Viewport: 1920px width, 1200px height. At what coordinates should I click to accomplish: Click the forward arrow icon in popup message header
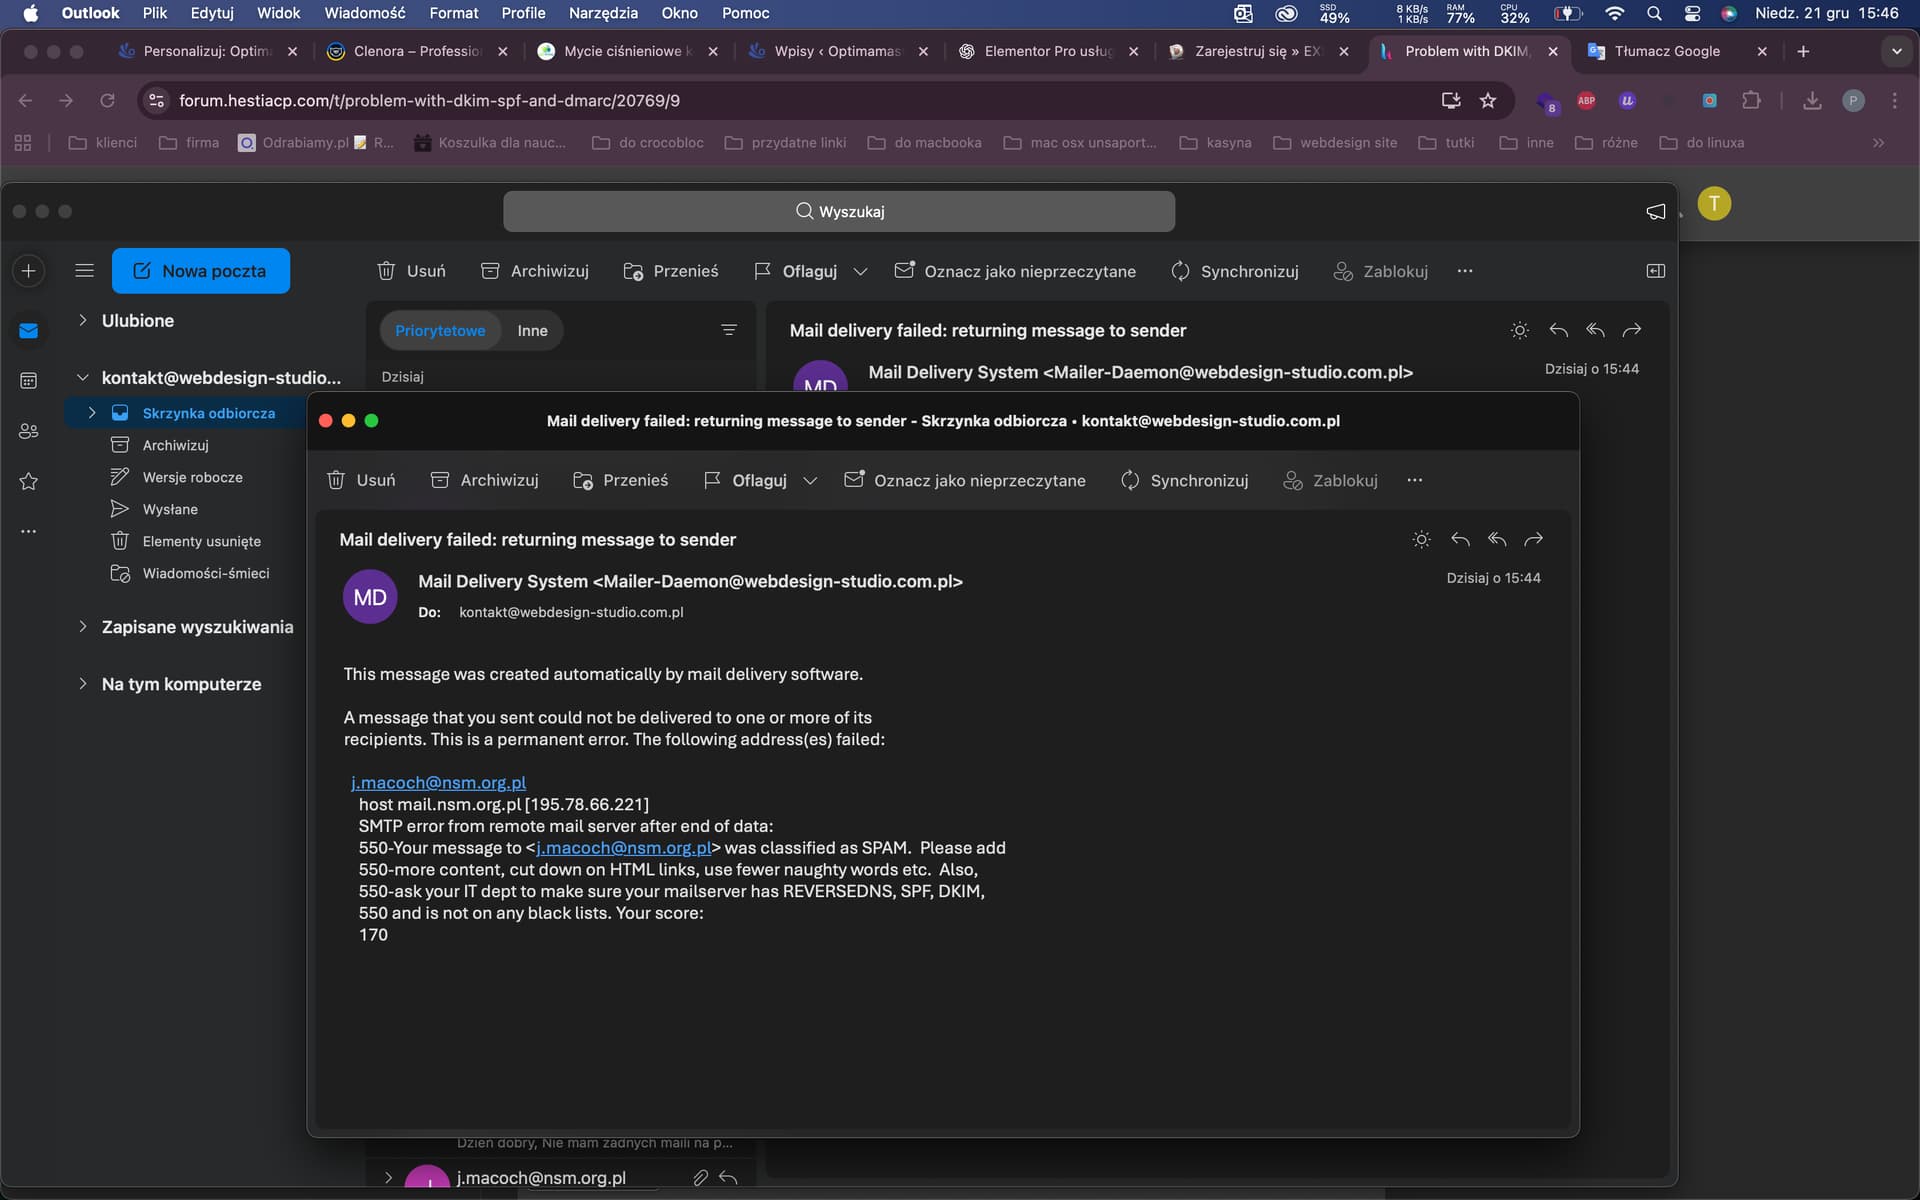[1533, 539]
